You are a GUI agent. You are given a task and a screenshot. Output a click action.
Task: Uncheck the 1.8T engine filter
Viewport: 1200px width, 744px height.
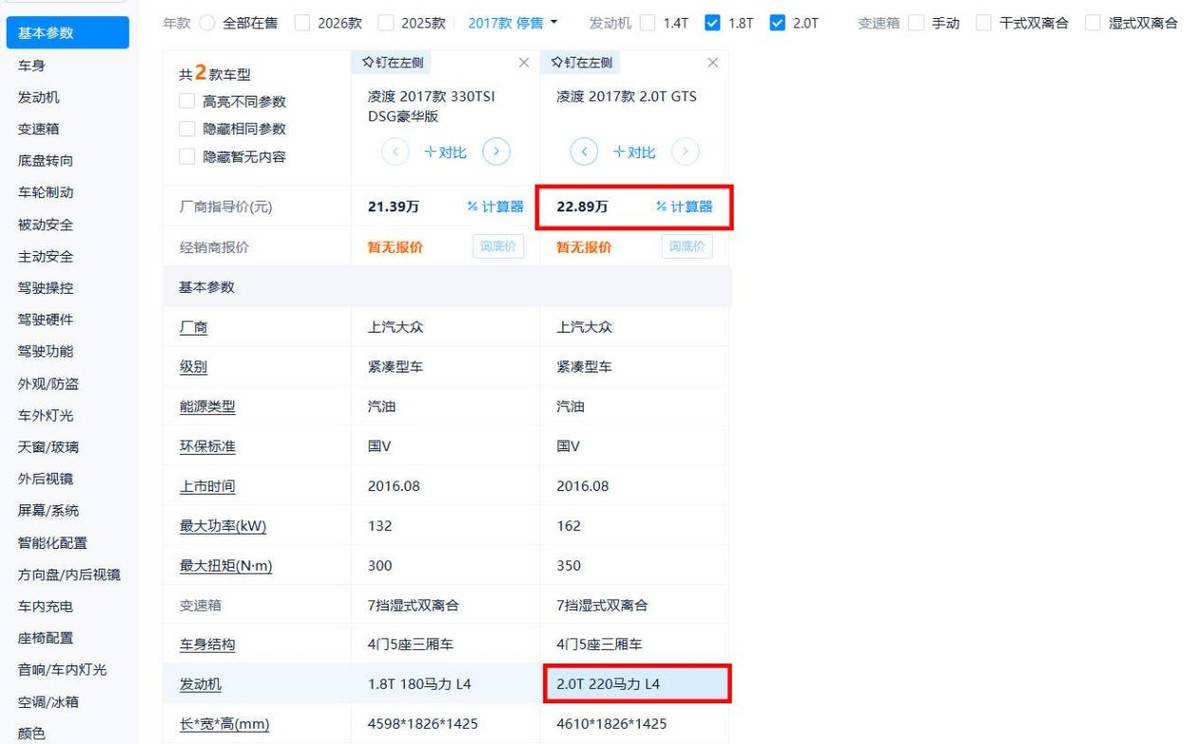click(x=713, y=22)
